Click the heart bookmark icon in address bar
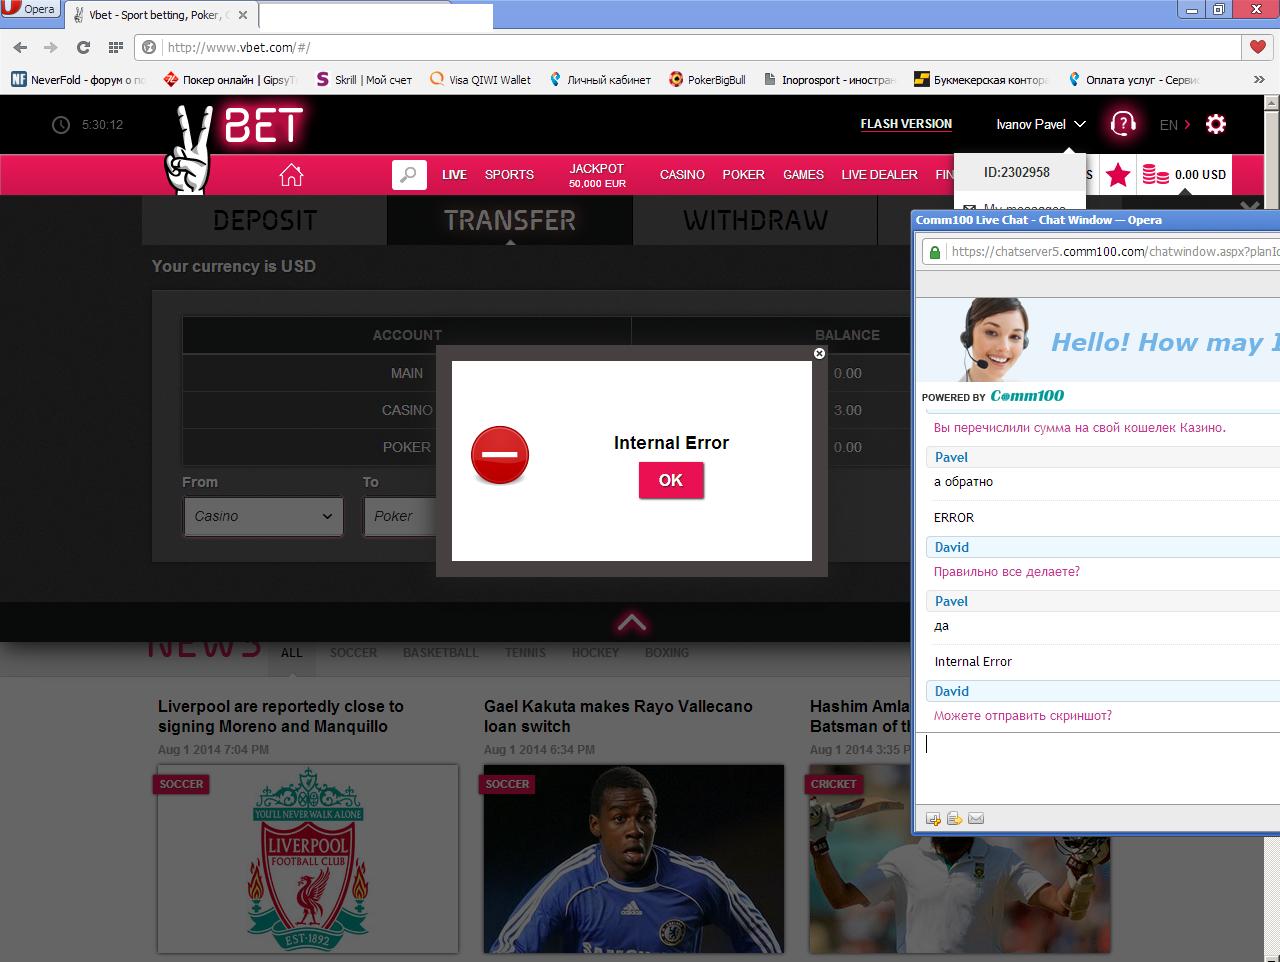 pos(1258,47)
